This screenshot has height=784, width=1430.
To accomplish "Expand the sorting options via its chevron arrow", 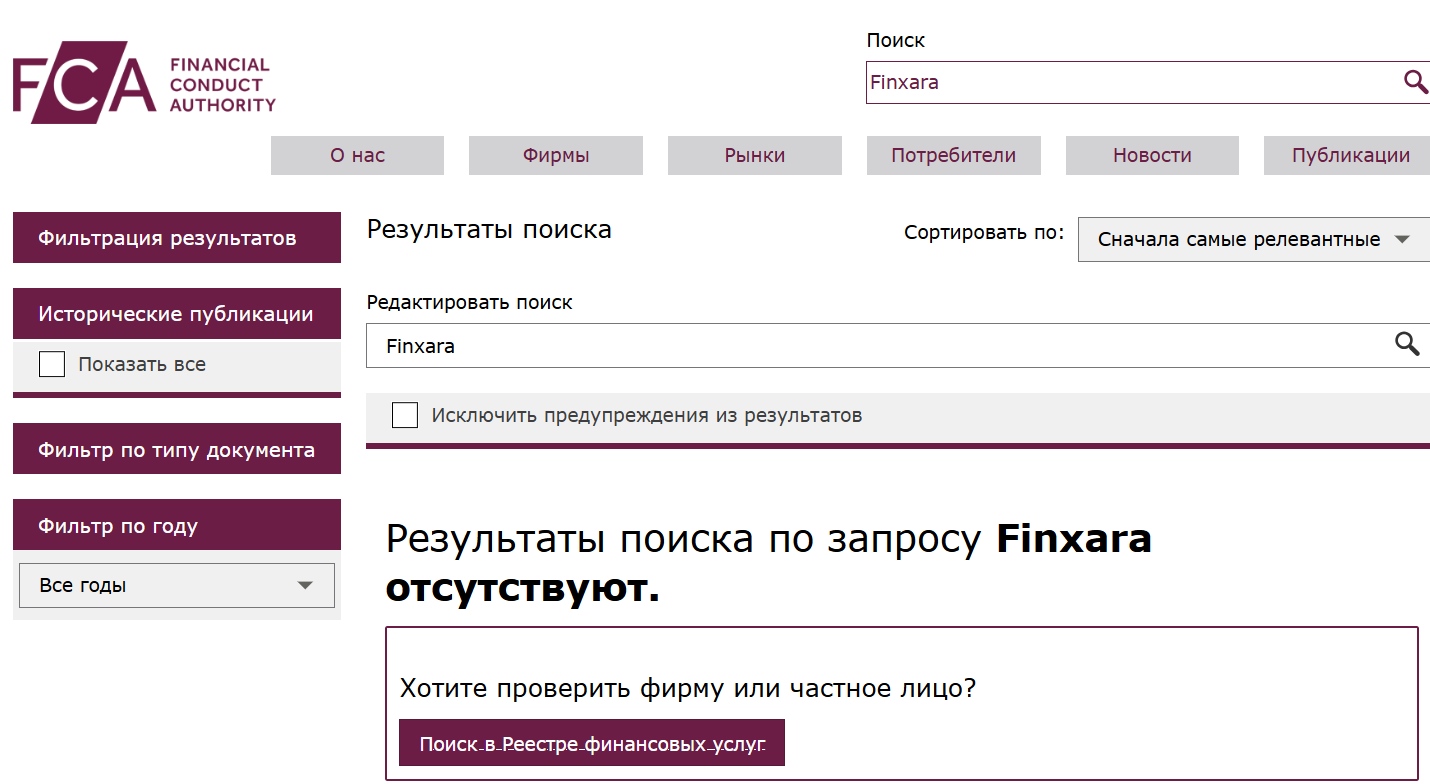I will [x=1405, y=239].
